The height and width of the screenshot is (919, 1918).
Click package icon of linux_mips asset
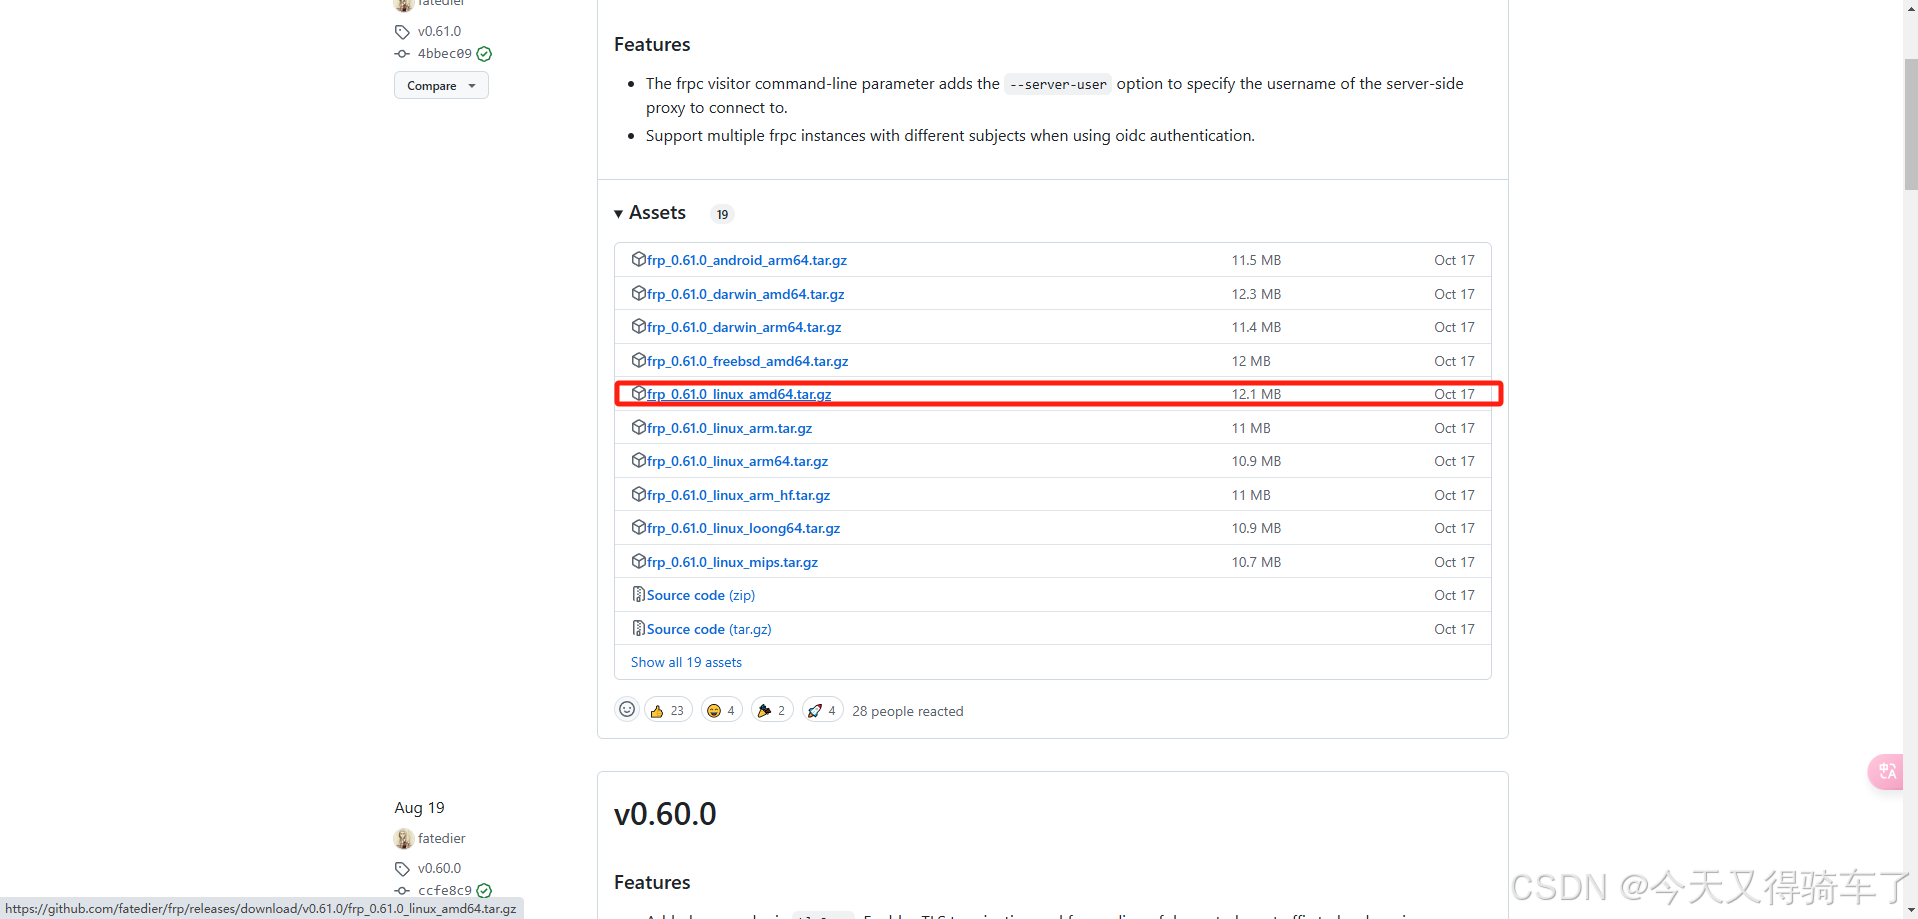tap(638, 561)
